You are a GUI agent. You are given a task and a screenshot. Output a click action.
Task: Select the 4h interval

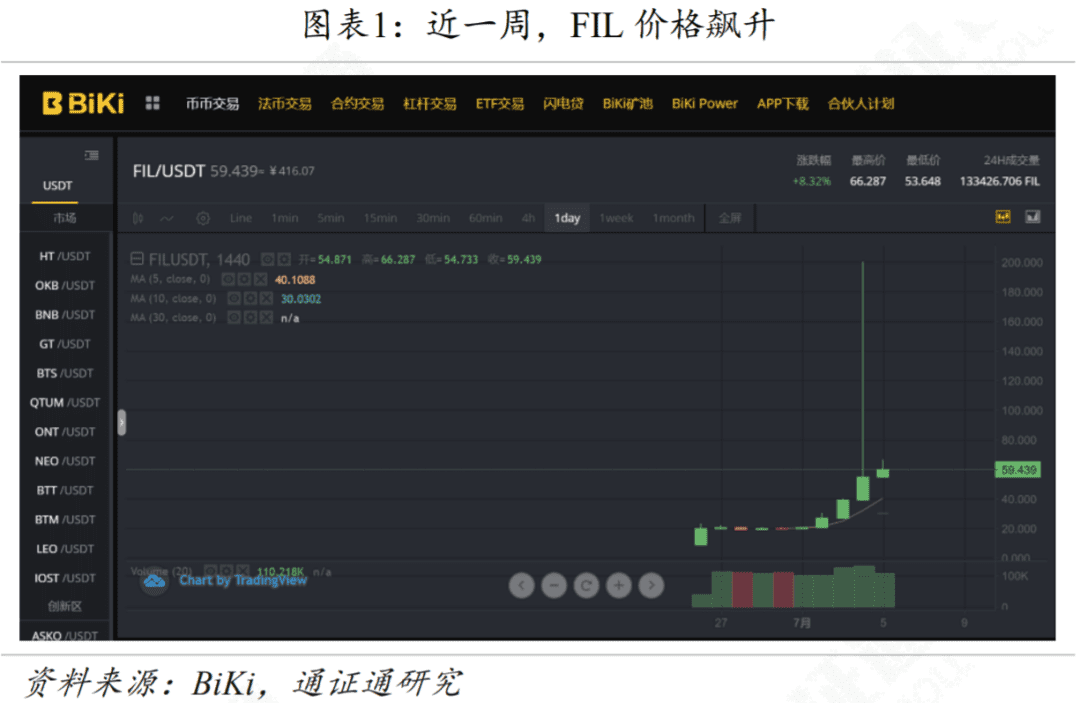point(528,218)
